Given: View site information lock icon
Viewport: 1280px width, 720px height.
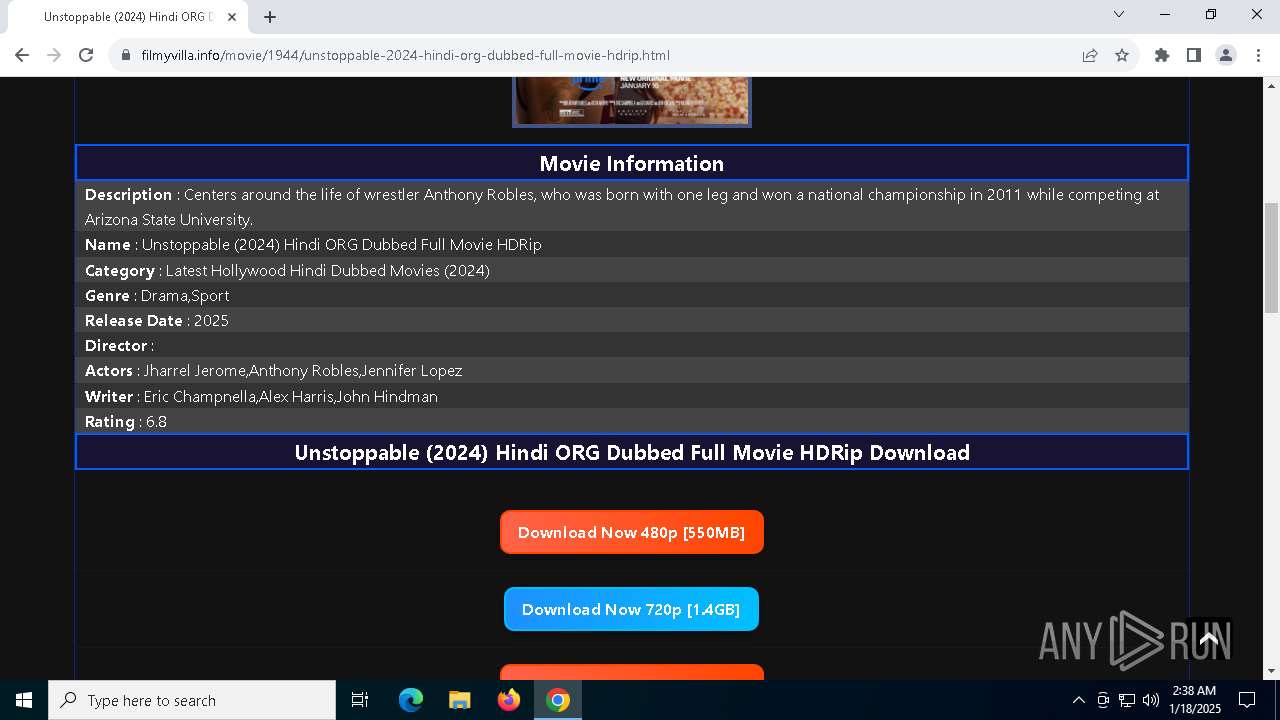Looking at the screenshot, I should [126, 55].
